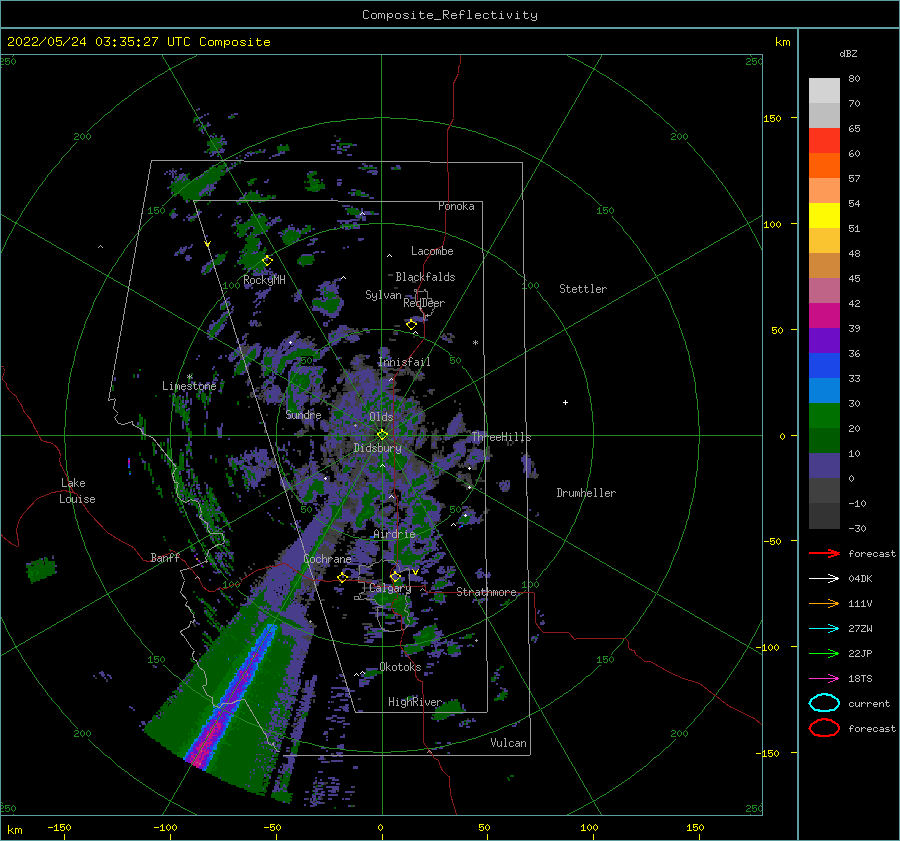This screenshot has height=841, width=900.
Task: Click the Lake Louise label
Action: [77, 491]
